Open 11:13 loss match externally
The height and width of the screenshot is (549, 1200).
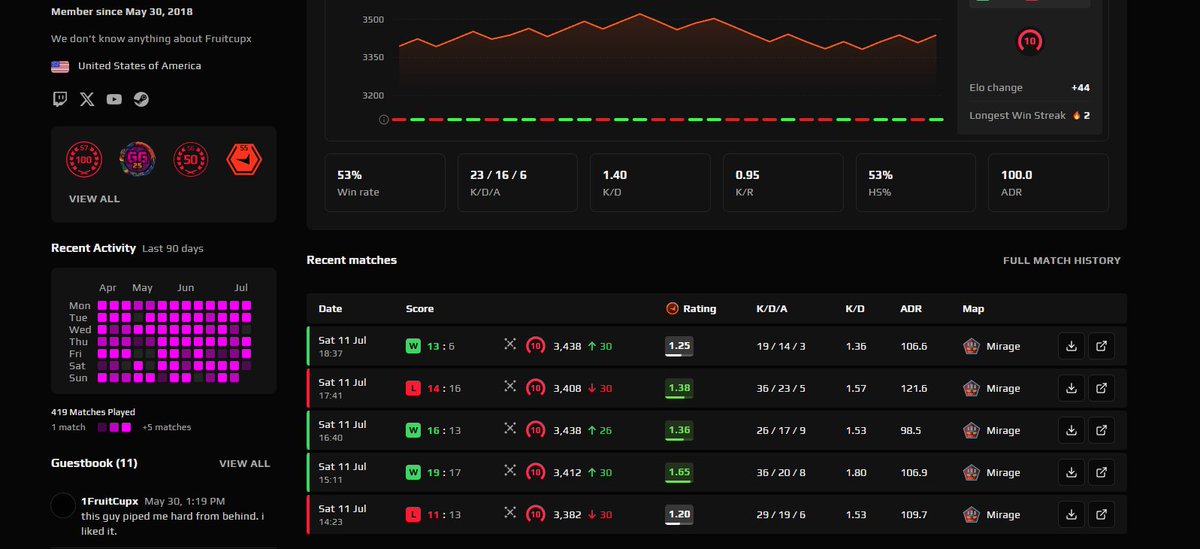(1101, 514)
